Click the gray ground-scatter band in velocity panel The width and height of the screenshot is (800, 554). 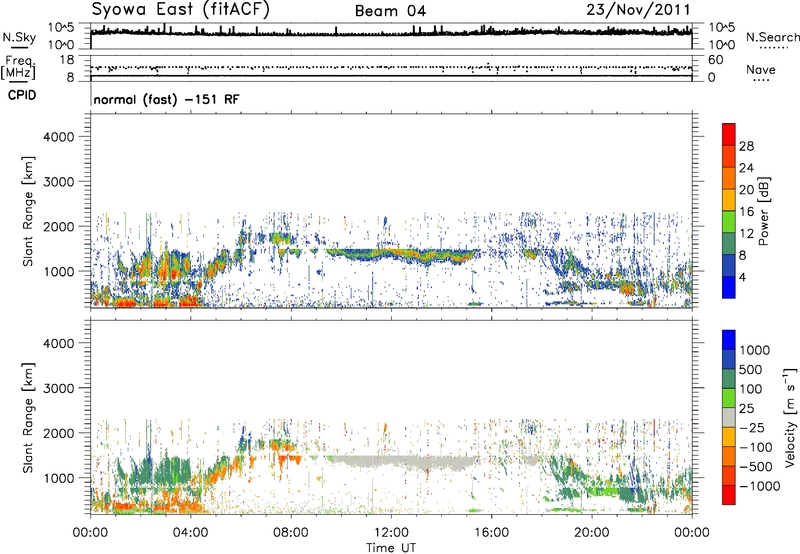click(x=401, y=463)
